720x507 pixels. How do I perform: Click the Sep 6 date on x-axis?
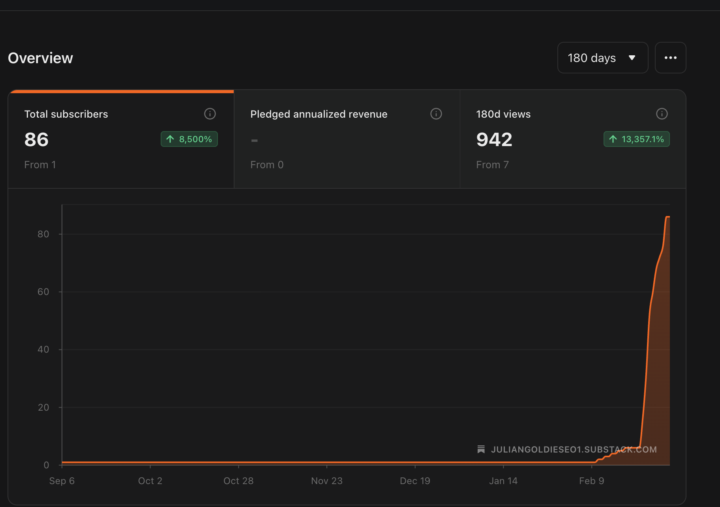62,481
